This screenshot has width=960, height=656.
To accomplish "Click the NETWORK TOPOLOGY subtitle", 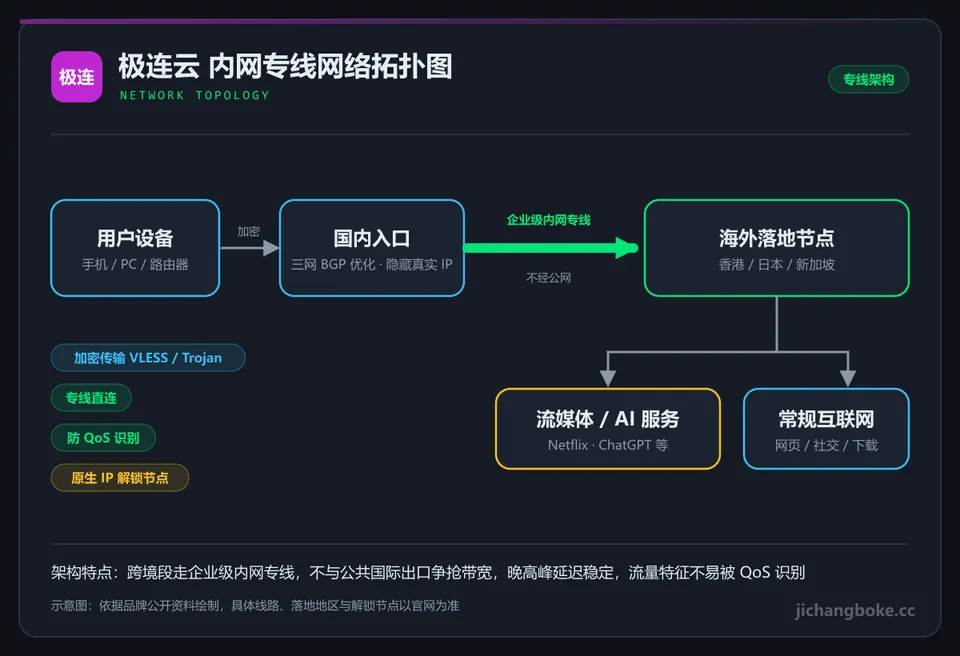I will coord(195,96).
